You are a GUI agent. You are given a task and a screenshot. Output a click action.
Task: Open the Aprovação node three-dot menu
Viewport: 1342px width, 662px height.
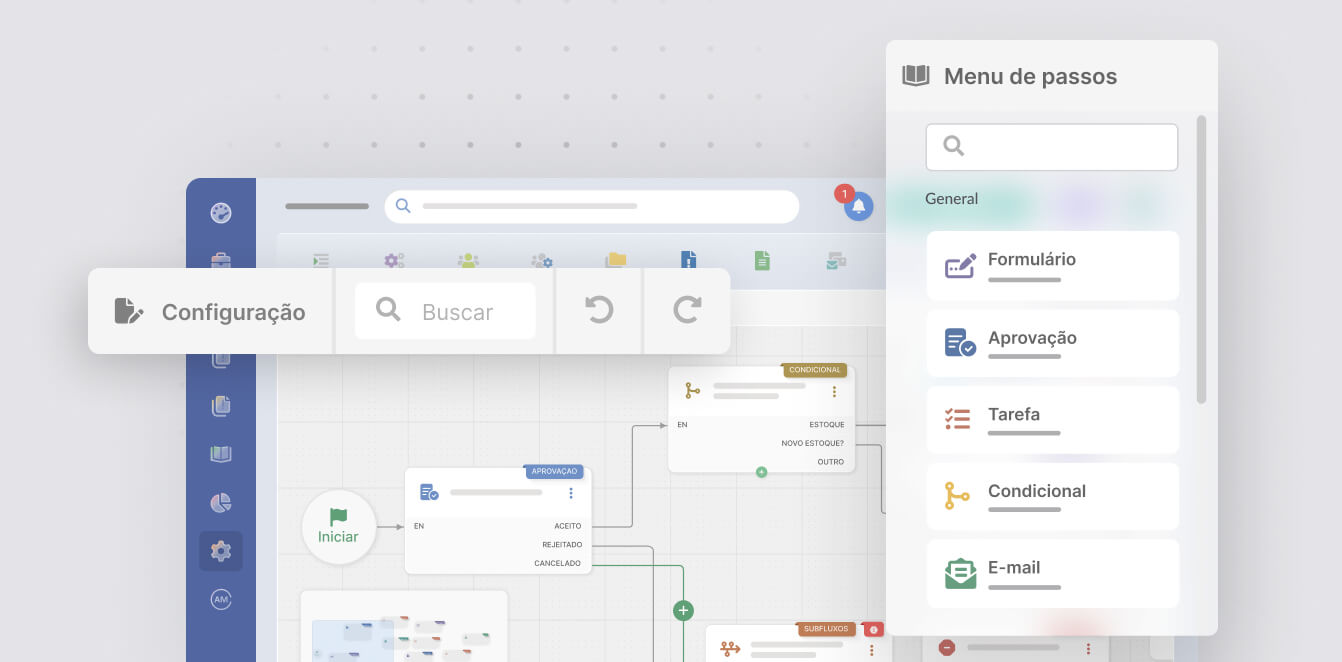[571, 493]
